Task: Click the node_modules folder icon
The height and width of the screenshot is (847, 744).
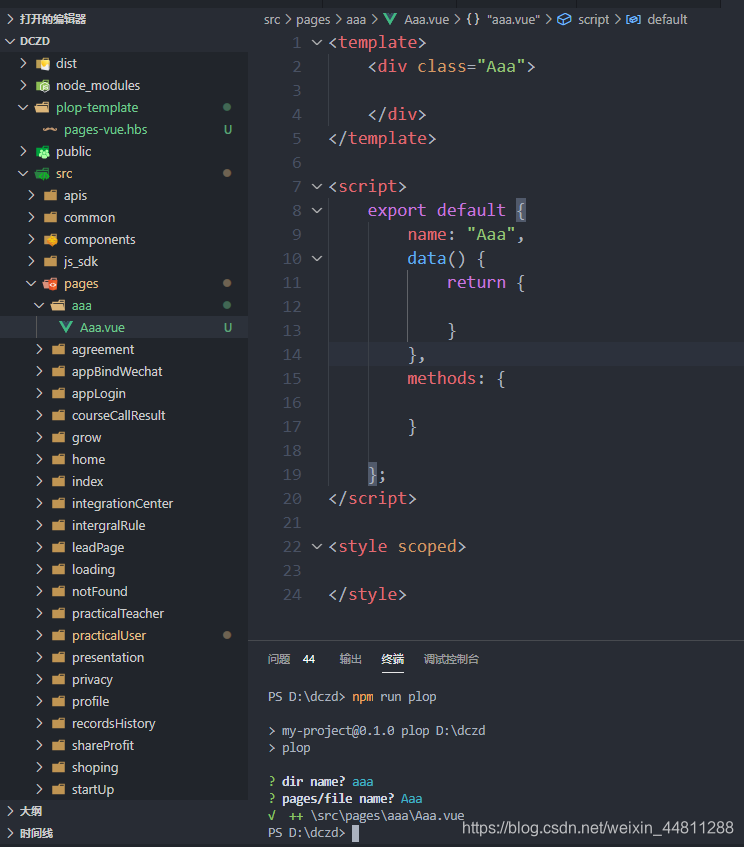Action: pyautogui.click(x=43, y=86)
